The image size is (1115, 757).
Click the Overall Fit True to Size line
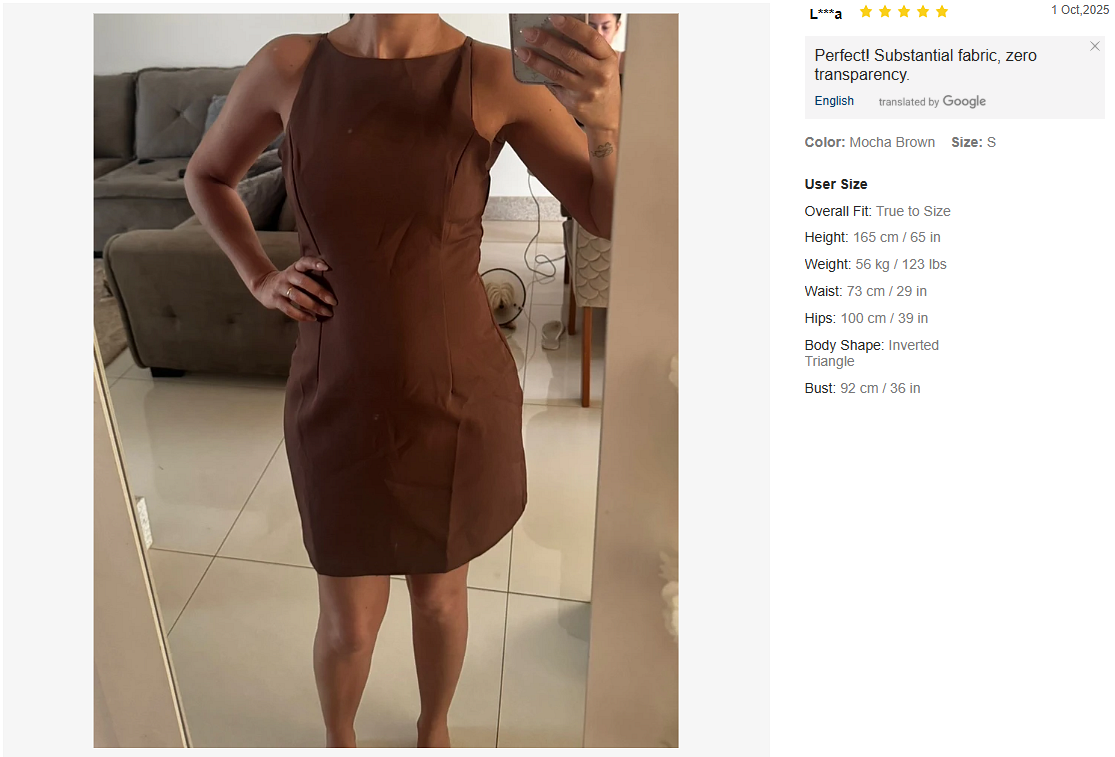point(877,211)
